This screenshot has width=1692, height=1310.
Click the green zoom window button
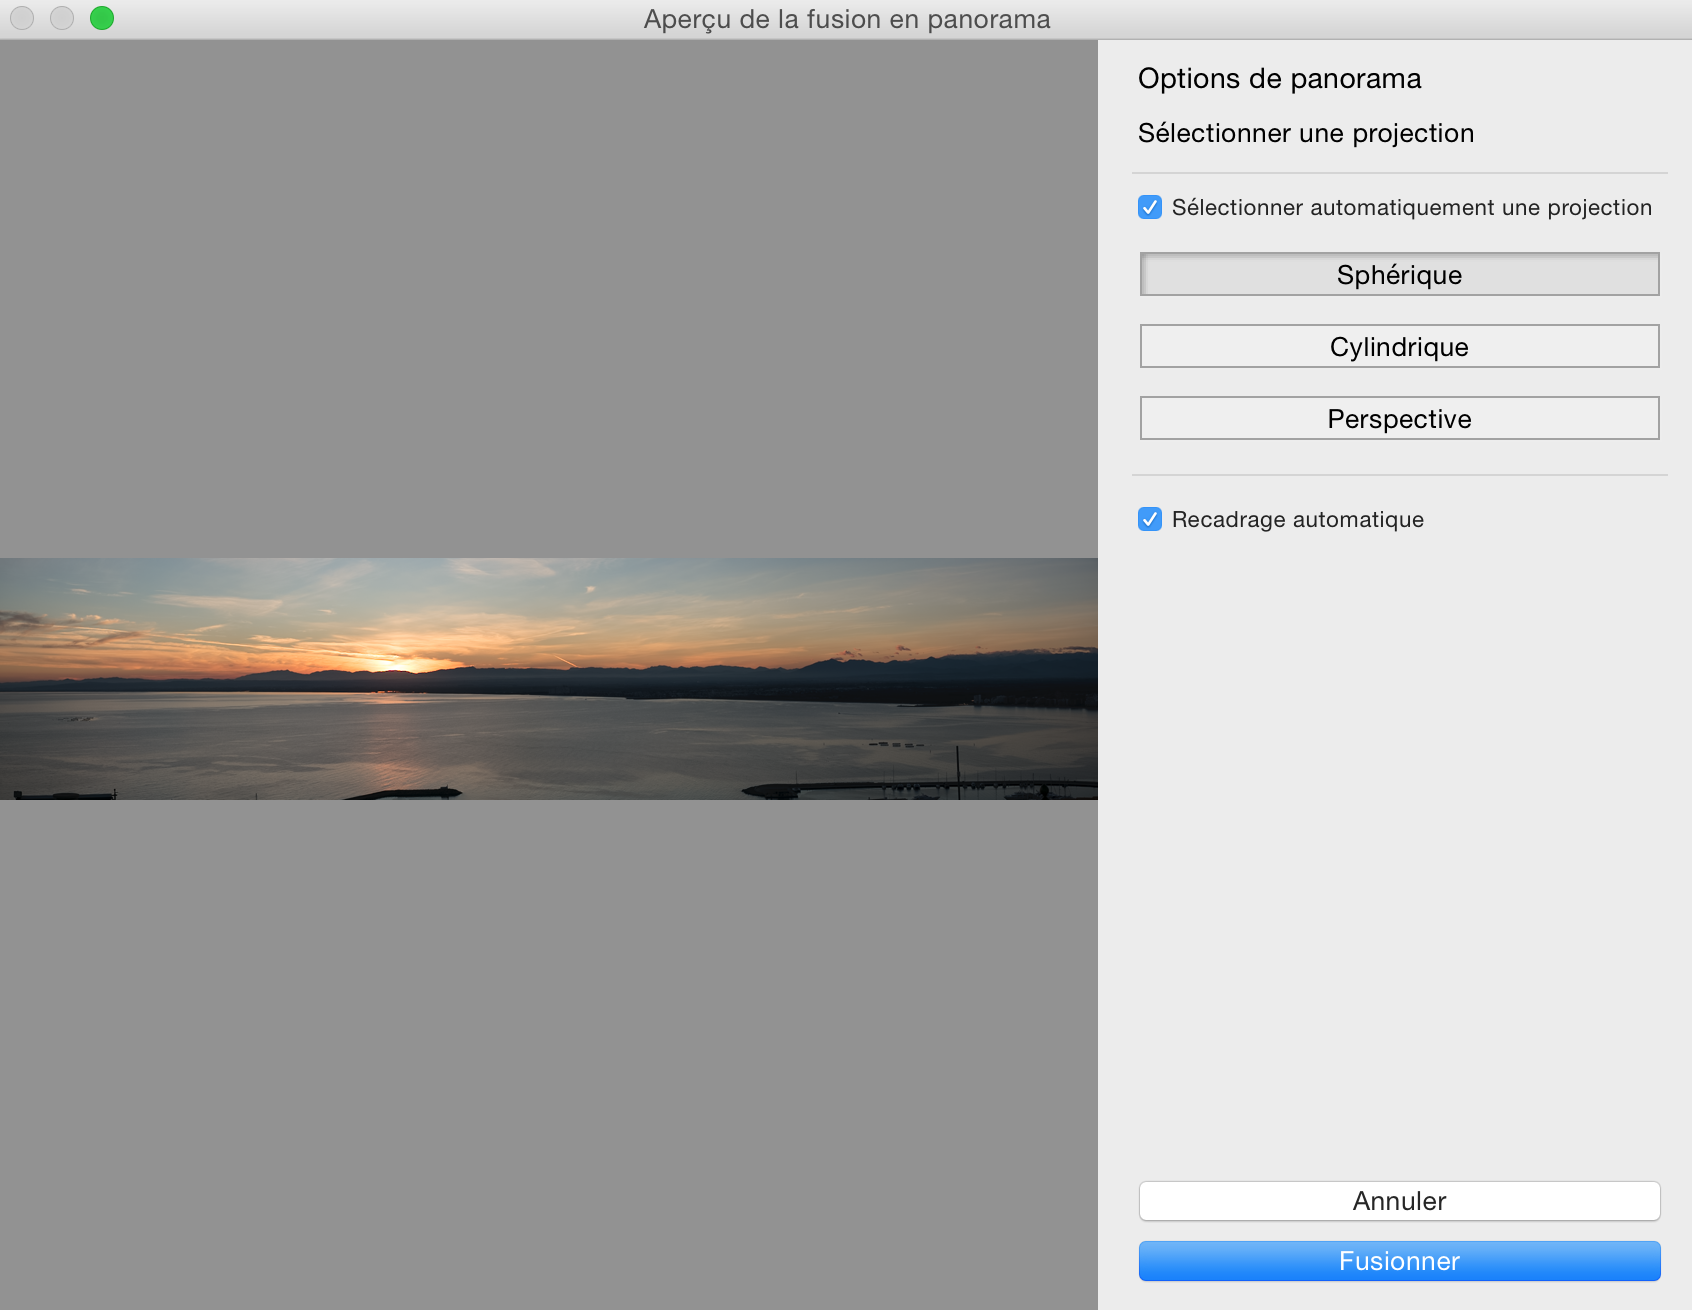(x=101, y=17)
